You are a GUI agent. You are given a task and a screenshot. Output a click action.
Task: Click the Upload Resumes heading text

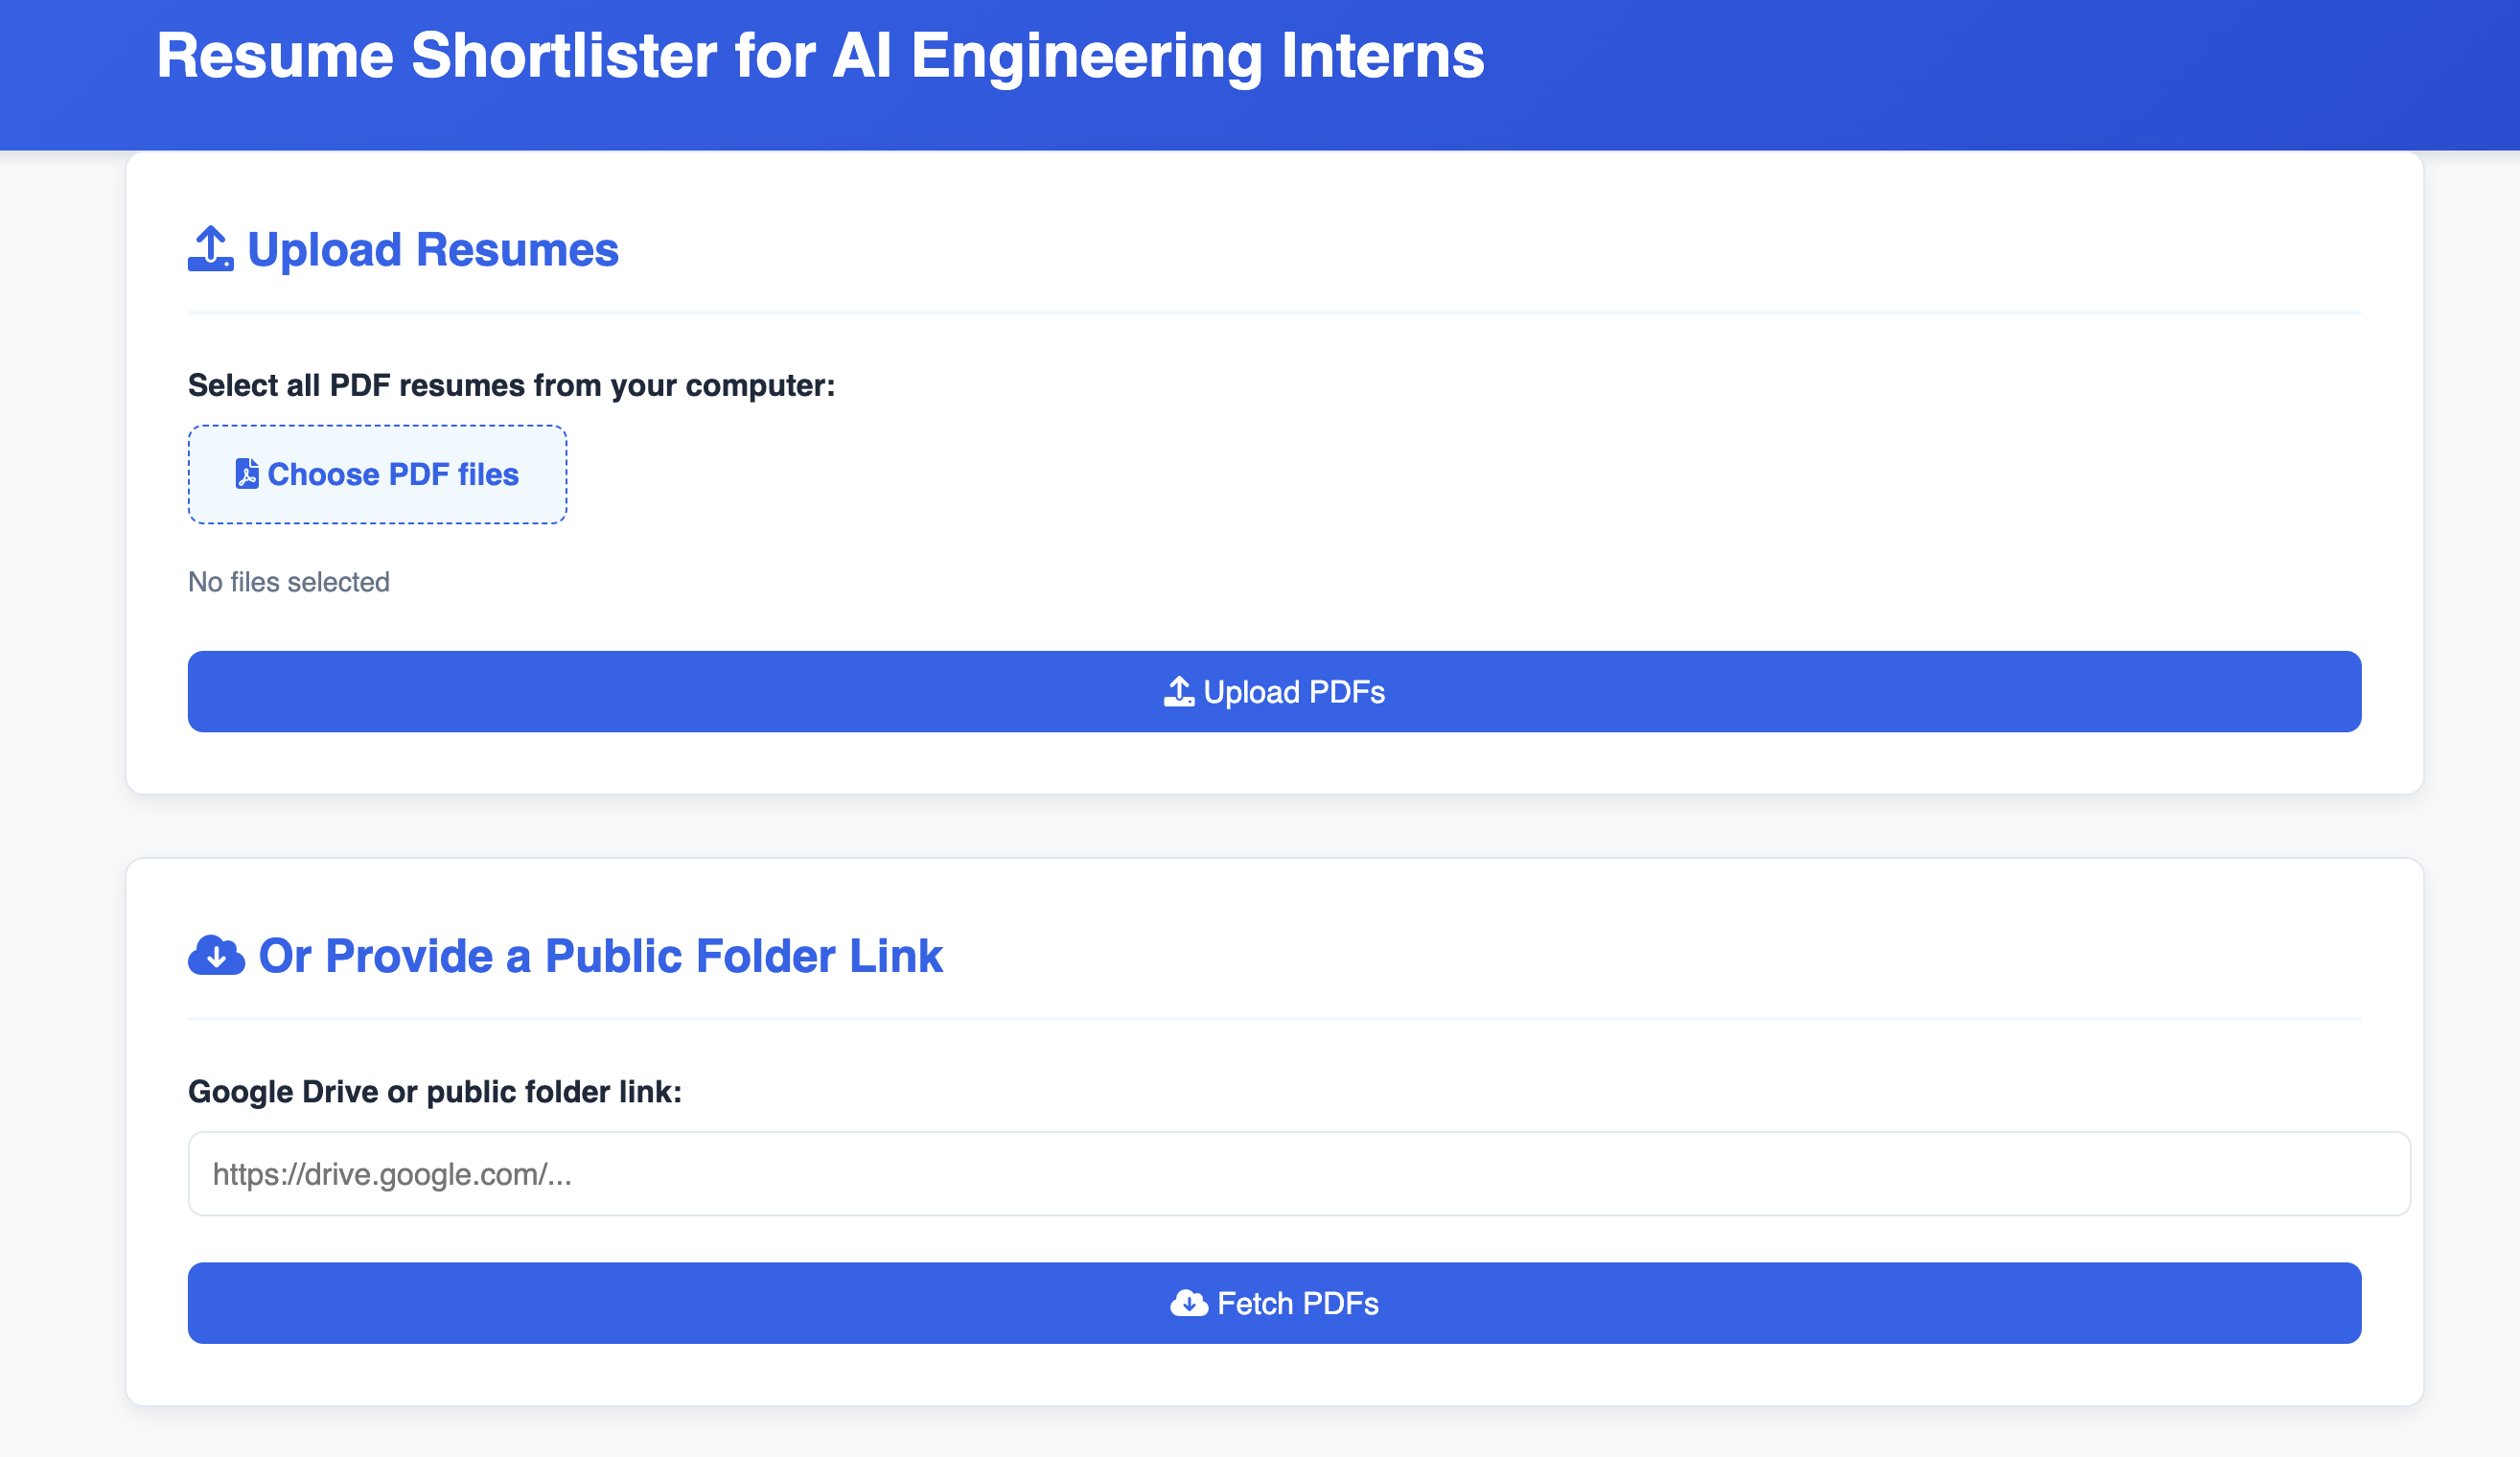tap(432, 250)
